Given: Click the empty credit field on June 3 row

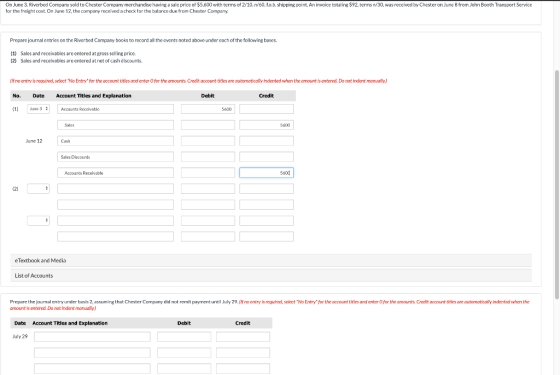Looking at the screenshot, I should 266,109.
